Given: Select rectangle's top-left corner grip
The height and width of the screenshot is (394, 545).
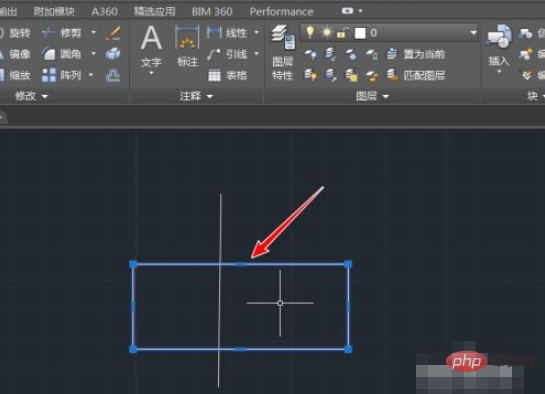Looking at the screenshot, I should coord(133,264).
